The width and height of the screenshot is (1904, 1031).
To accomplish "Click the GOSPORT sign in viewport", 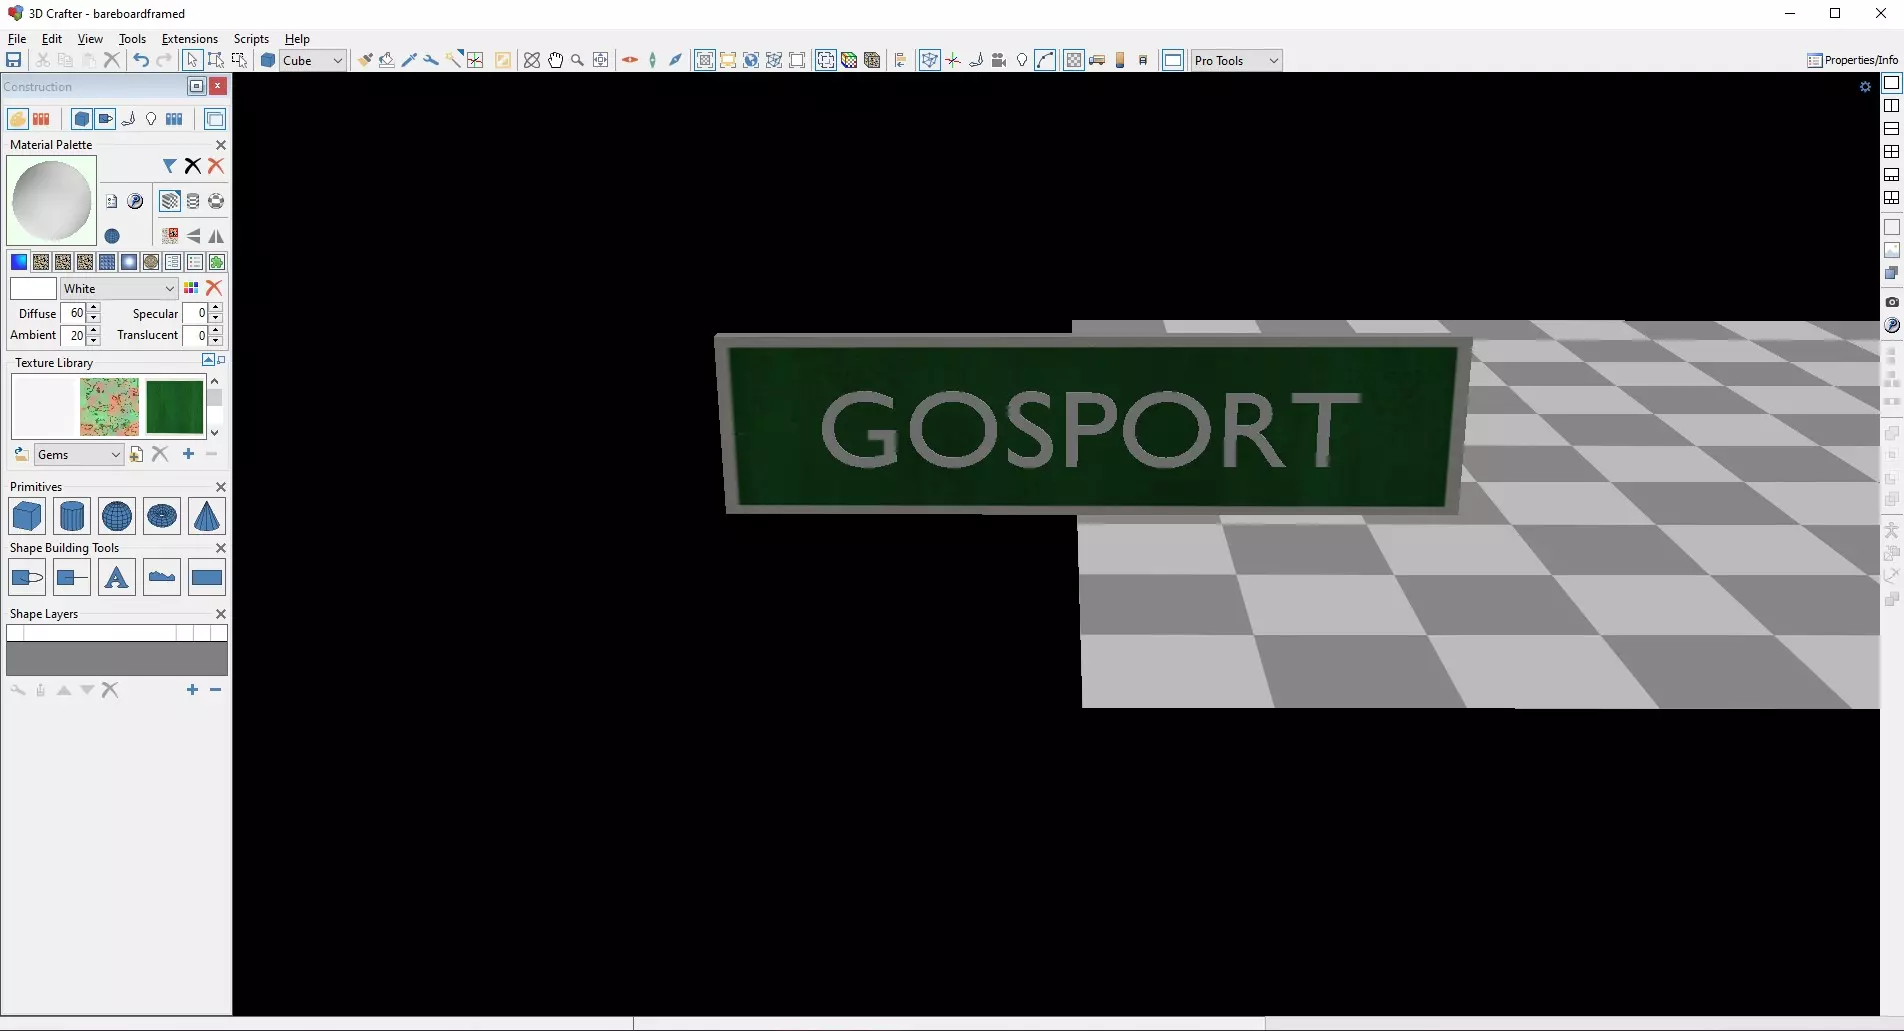I will 1092,424.
